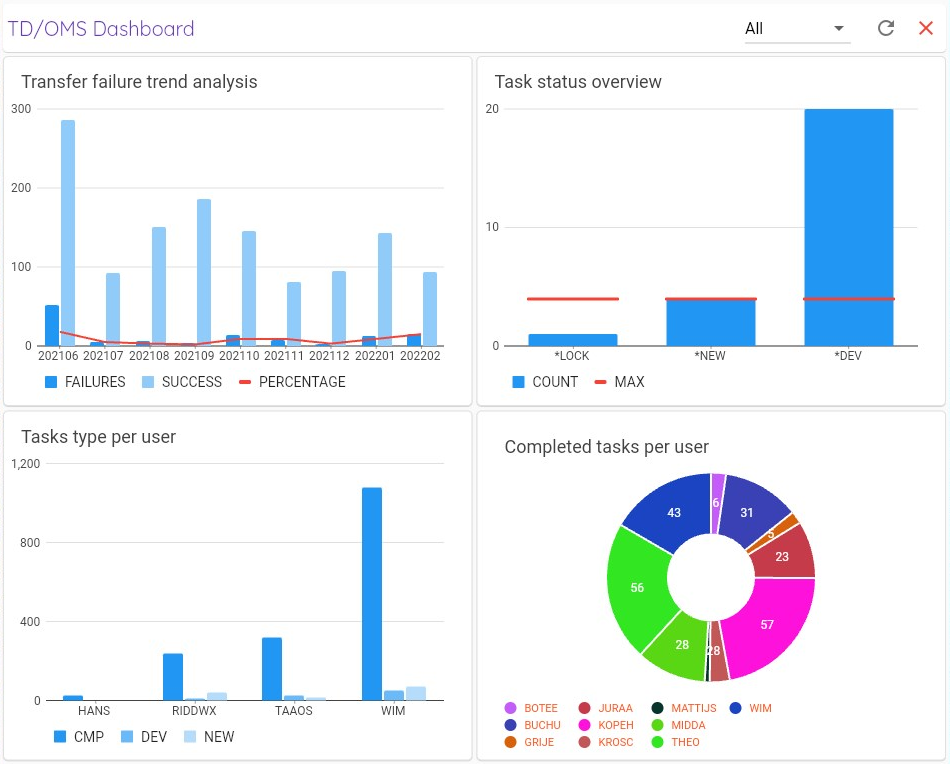Screen dimensions: 950x764
Task: Click the THEO legend dot
Action: 657,742
